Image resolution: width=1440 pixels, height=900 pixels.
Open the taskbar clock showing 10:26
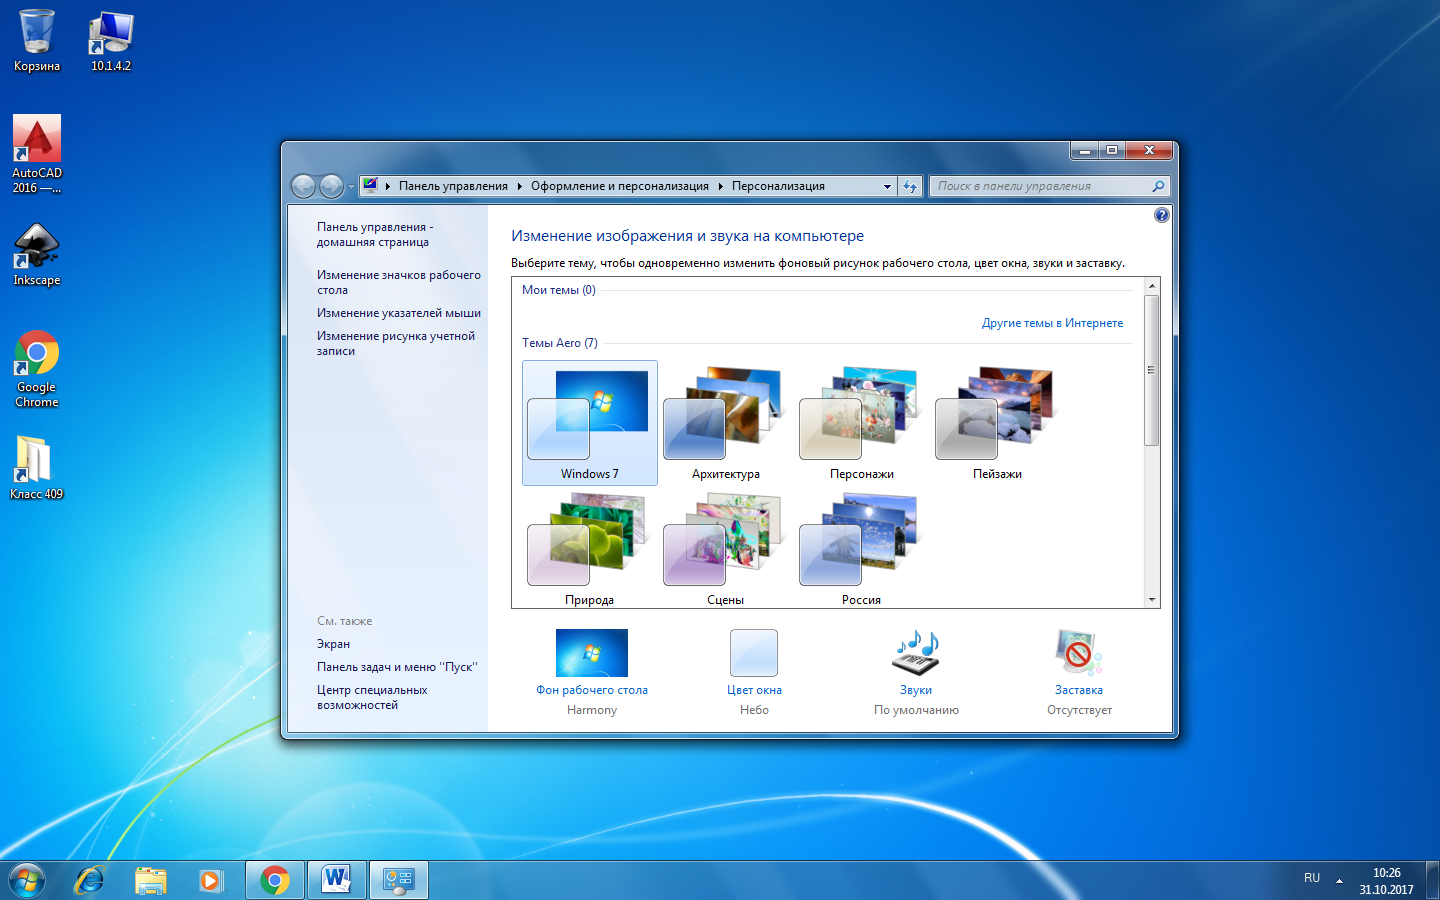coord(1386,881)
